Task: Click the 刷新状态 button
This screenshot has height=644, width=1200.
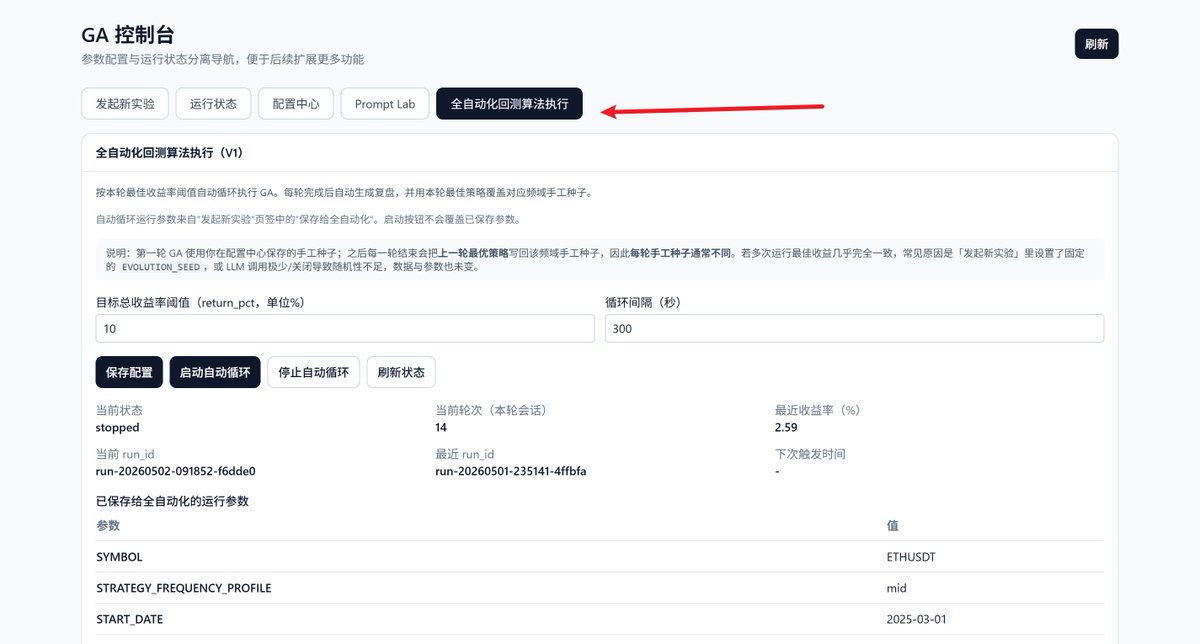Action: (401, 372)
